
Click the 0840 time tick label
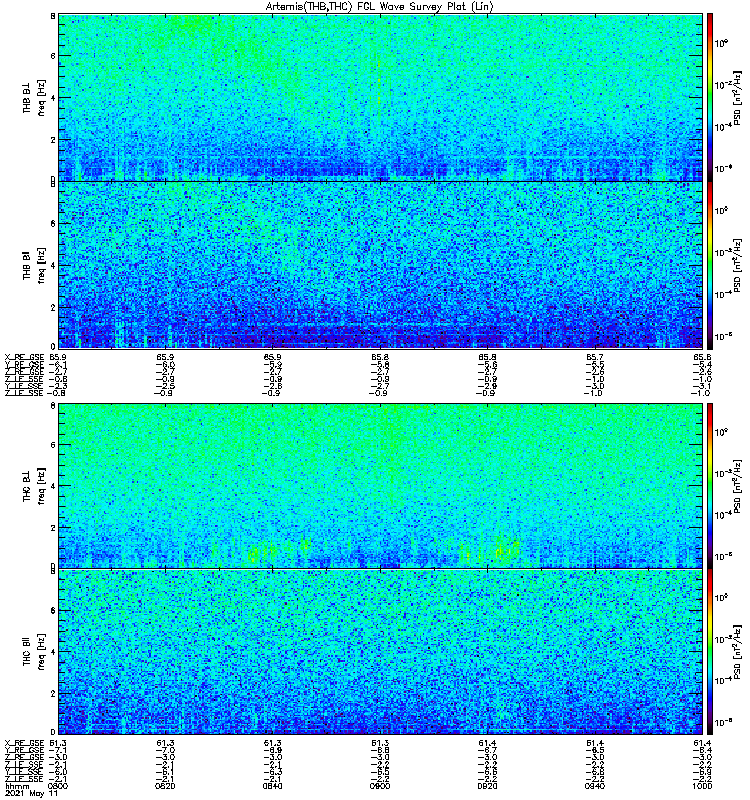click(272, 786)
